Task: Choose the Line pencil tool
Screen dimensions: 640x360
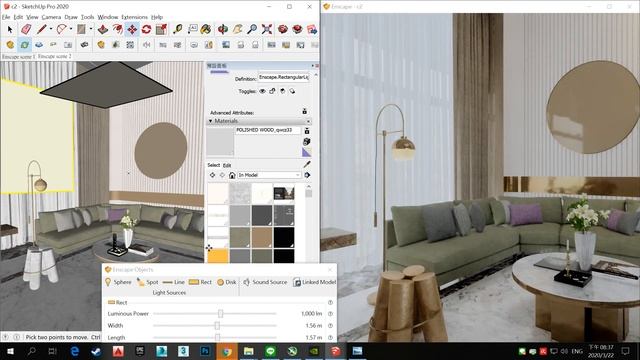Action: tap(41, 29)
